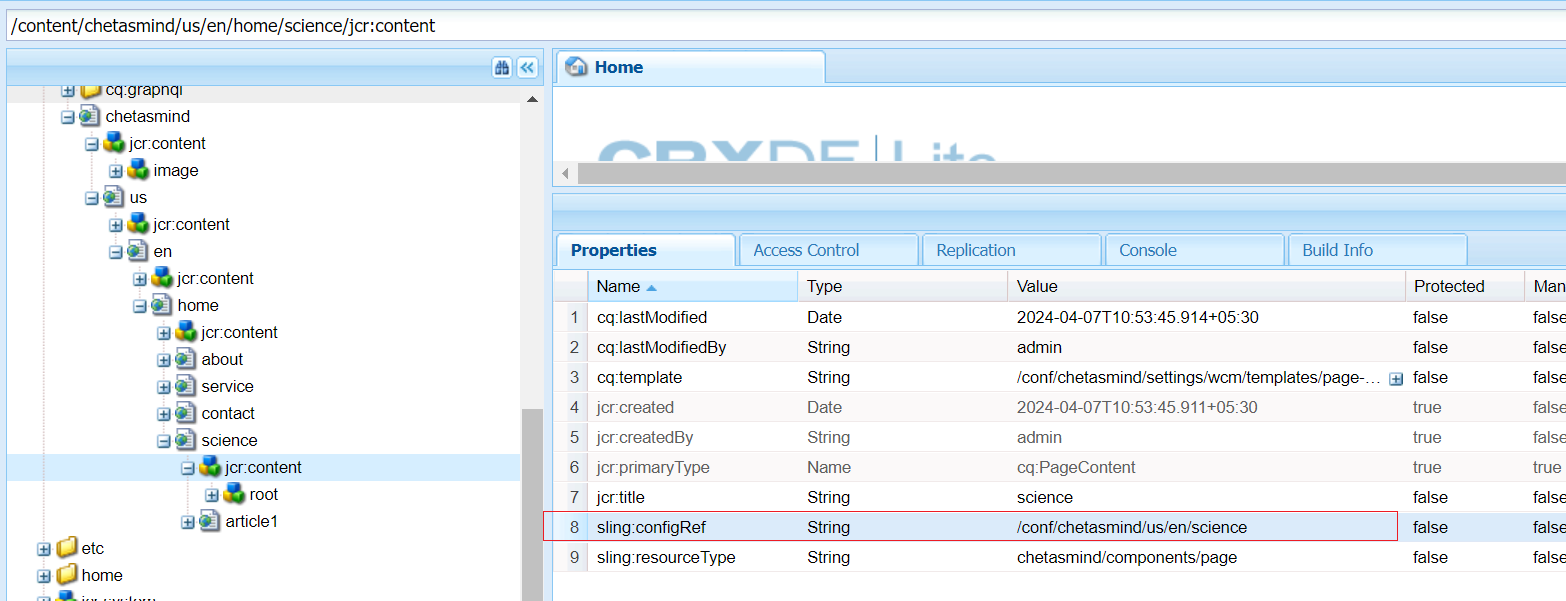Click Protected true for jcr:primaryType
The height and width of the screenshot is (601, 1566).
[x=1427, y=467]
